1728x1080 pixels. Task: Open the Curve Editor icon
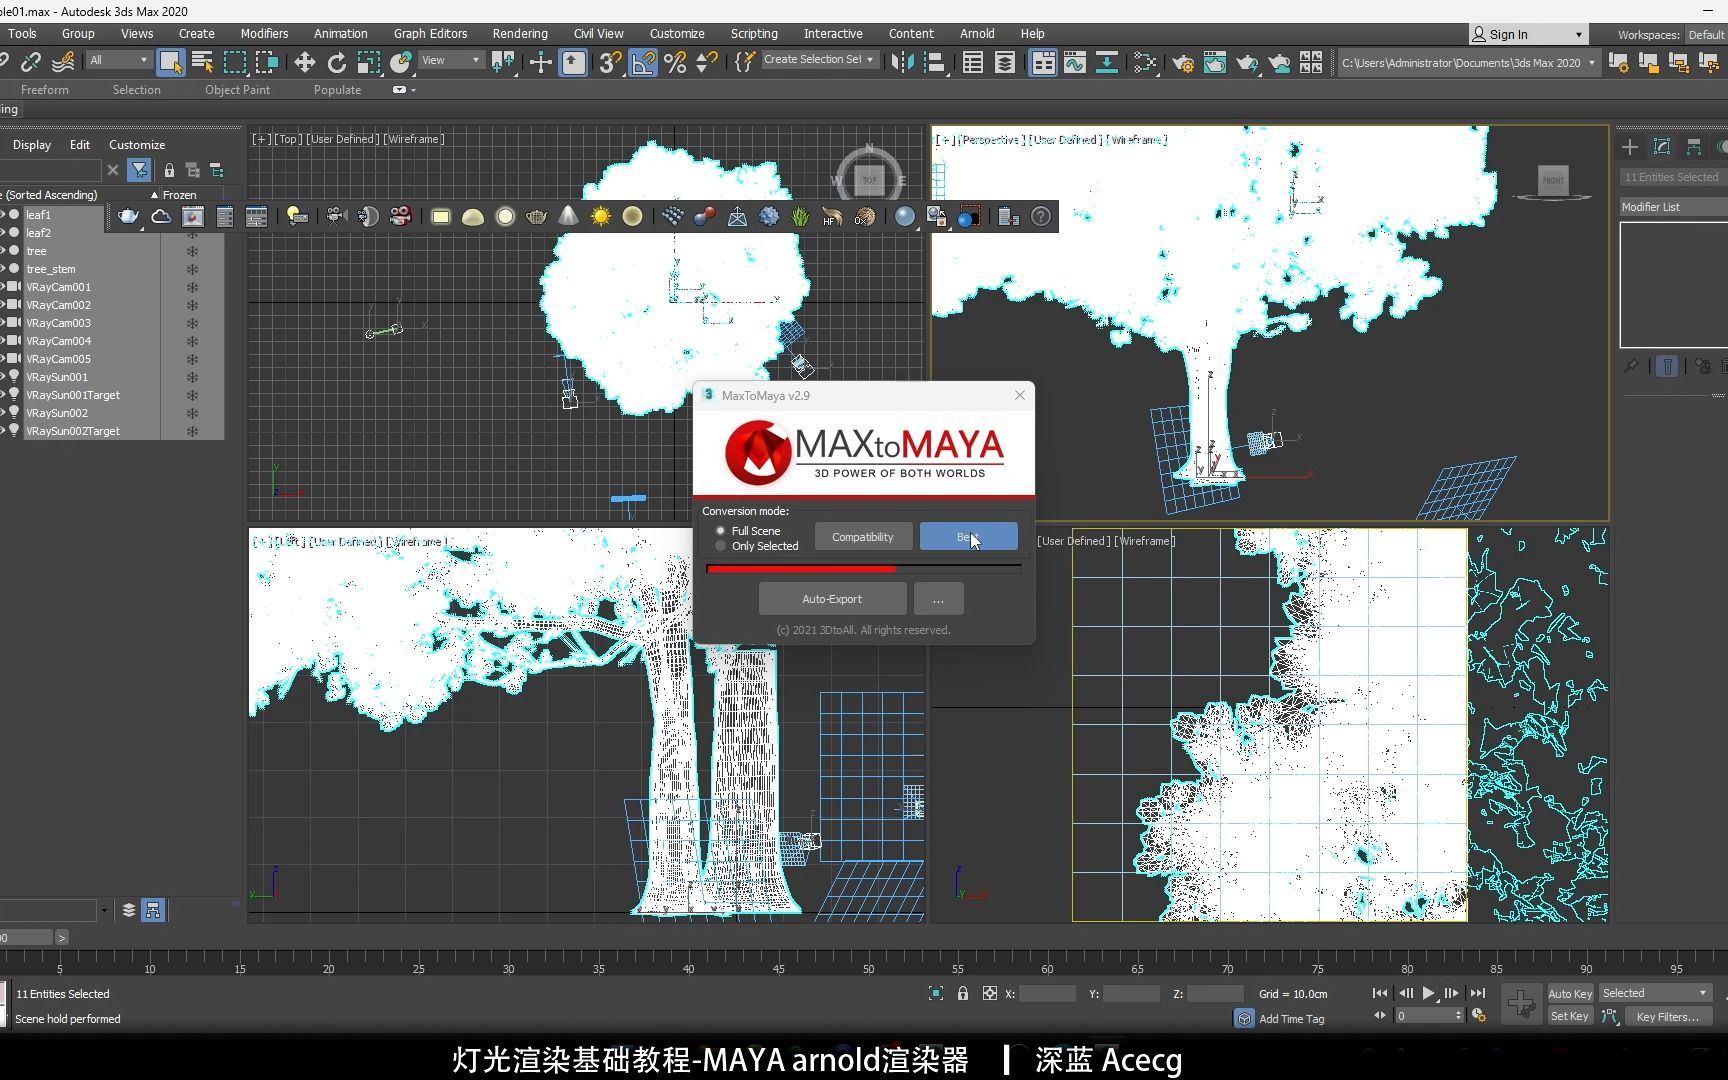1075,62
